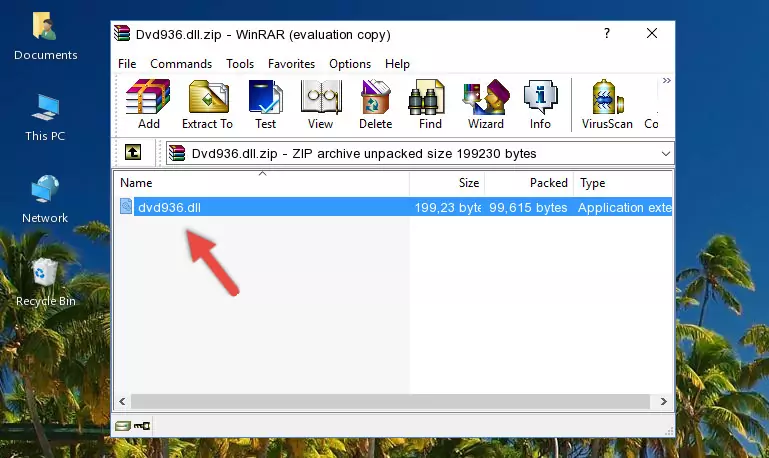Sort by the Packed column header
Viewport: 769px width, 458px height.
tap(529, 183)
